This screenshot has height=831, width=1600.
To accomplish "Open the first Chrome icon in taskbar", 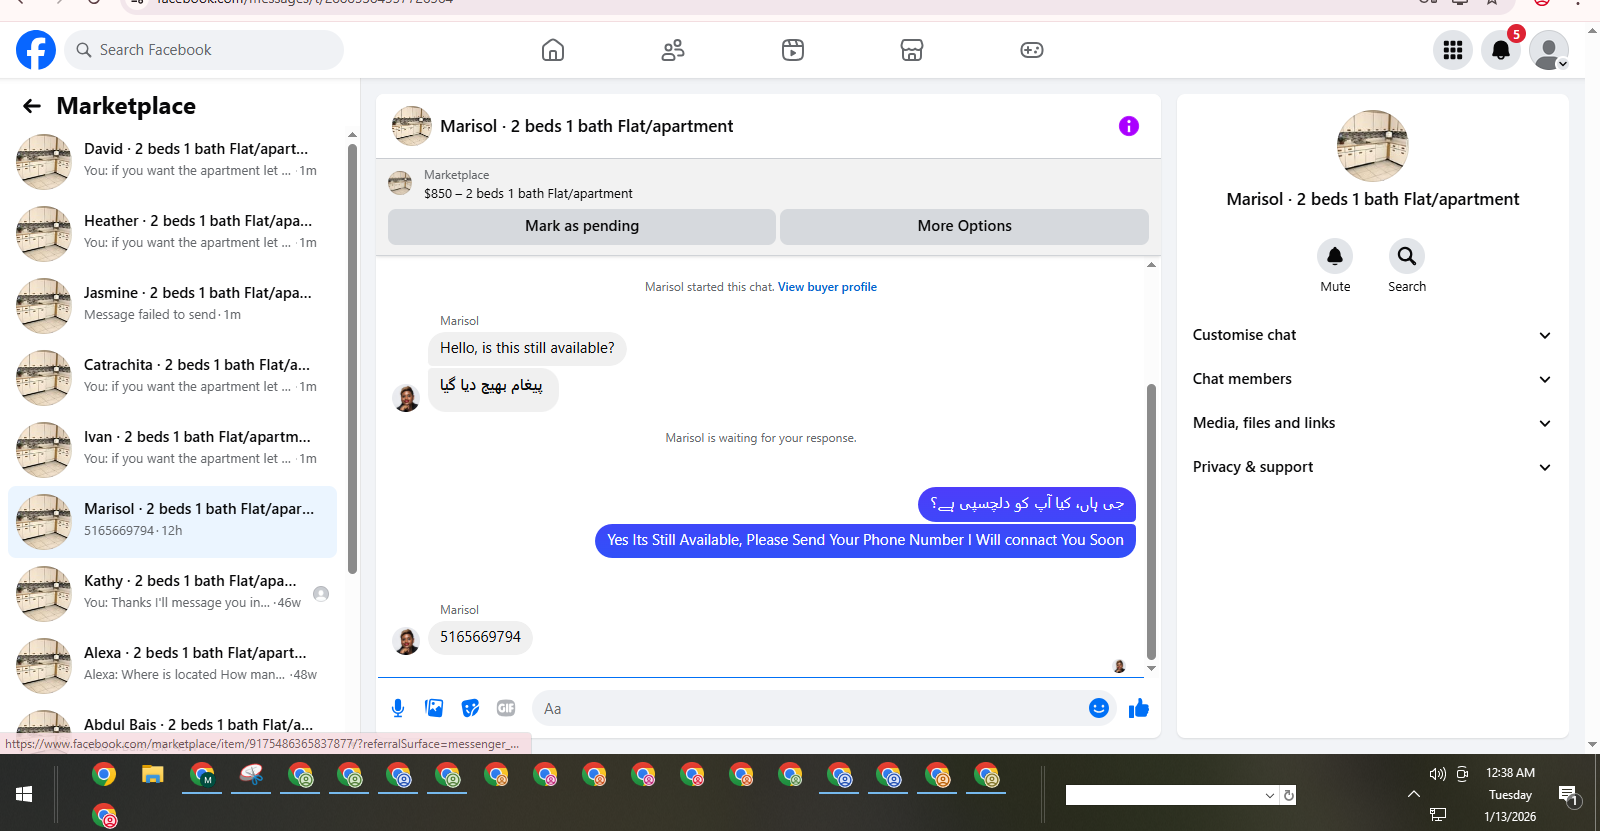I will pyautogui.click(x=104, y=774).
